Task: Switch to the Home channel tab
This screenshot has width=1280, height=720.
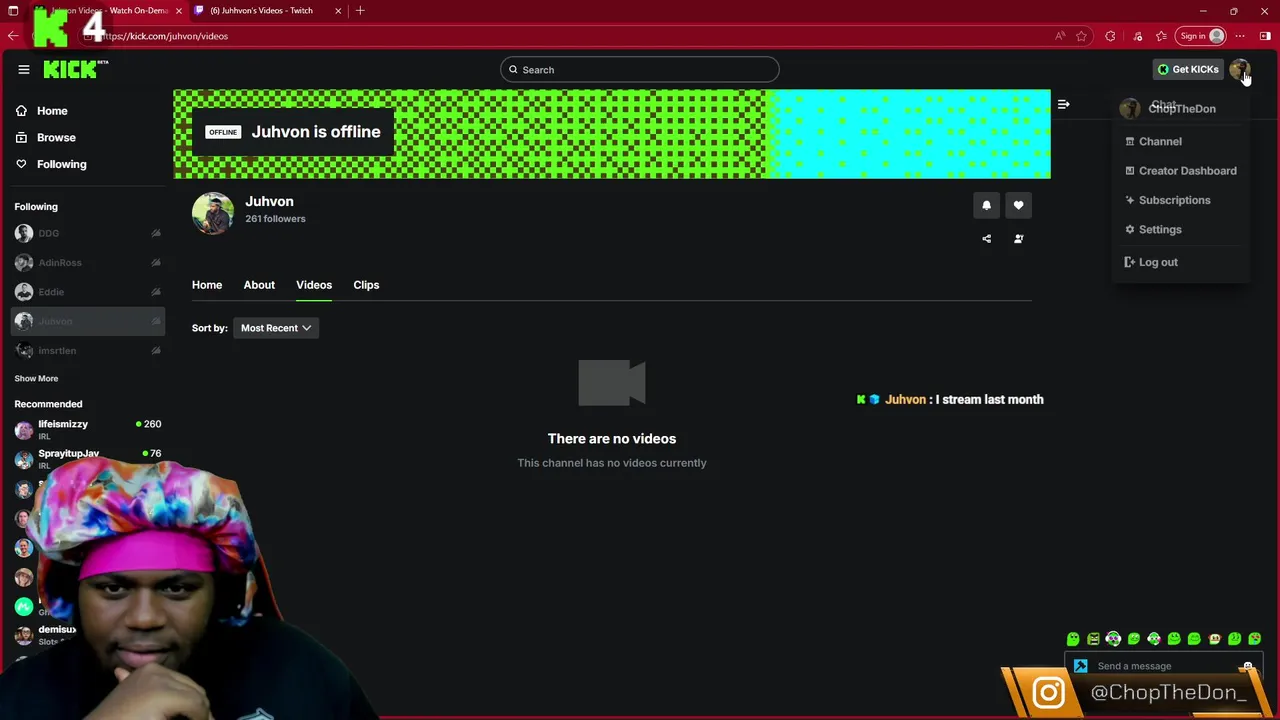Action: click(207, 285)
